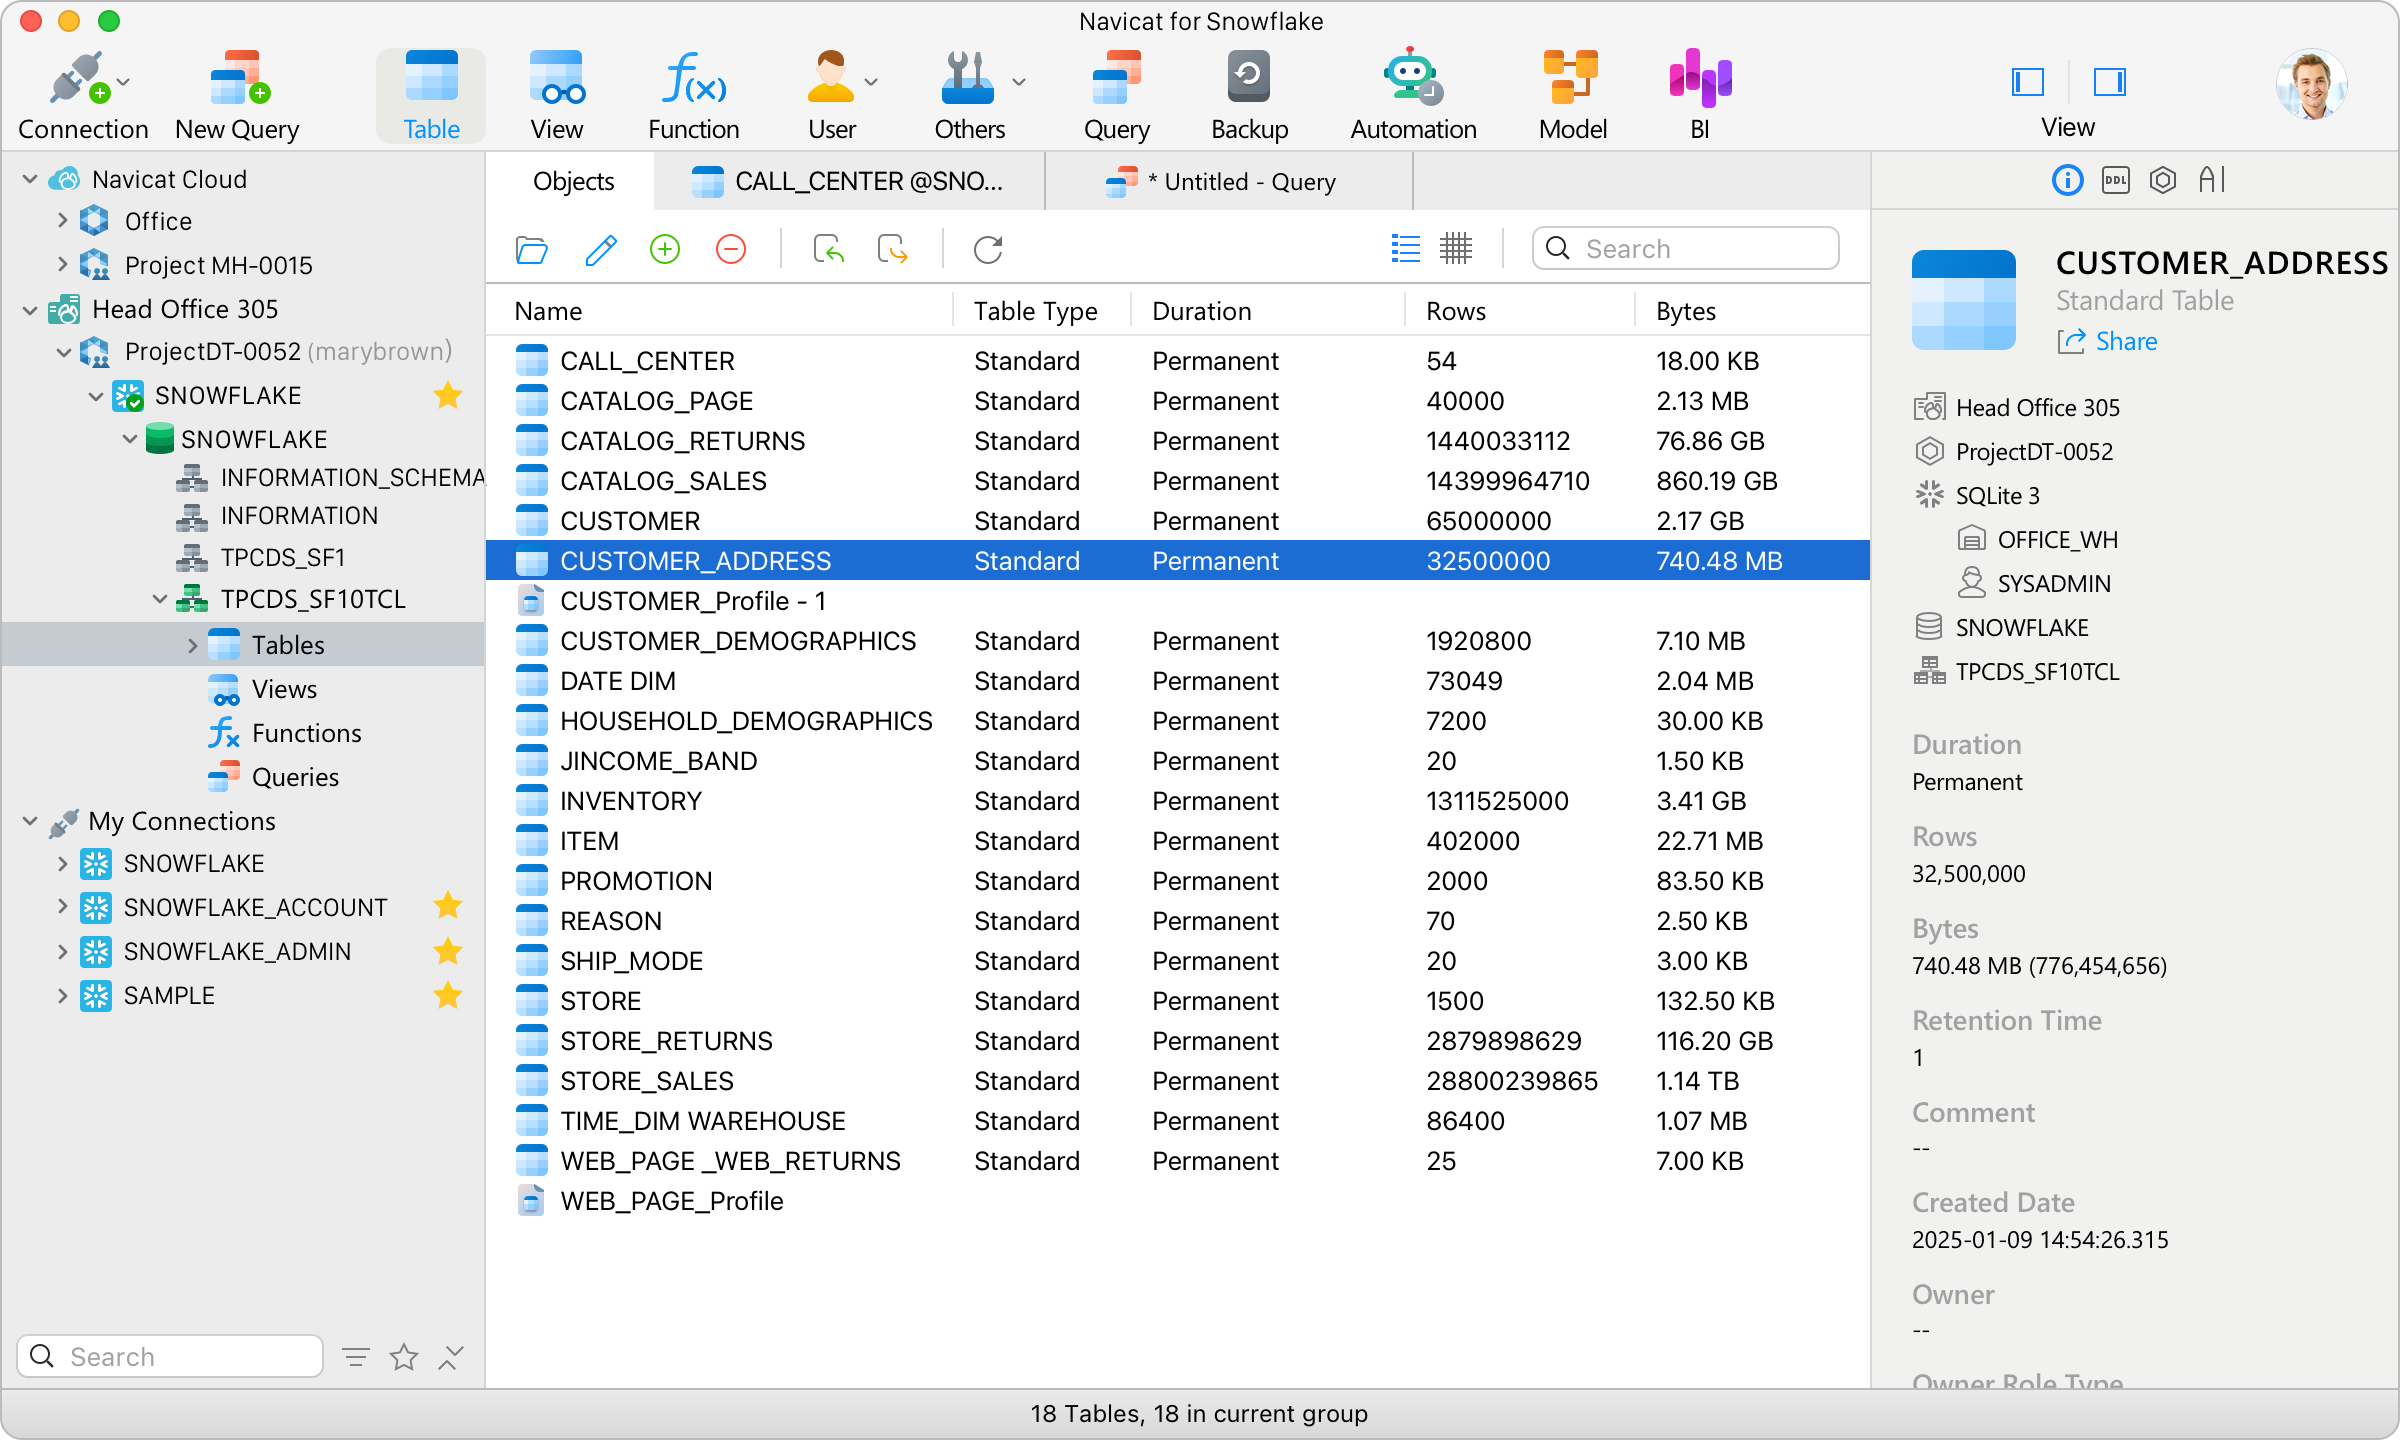Switch objects to grid view
Image resolution: width=2400 pixels, height=1440 pixels.
click(1455, 248)
